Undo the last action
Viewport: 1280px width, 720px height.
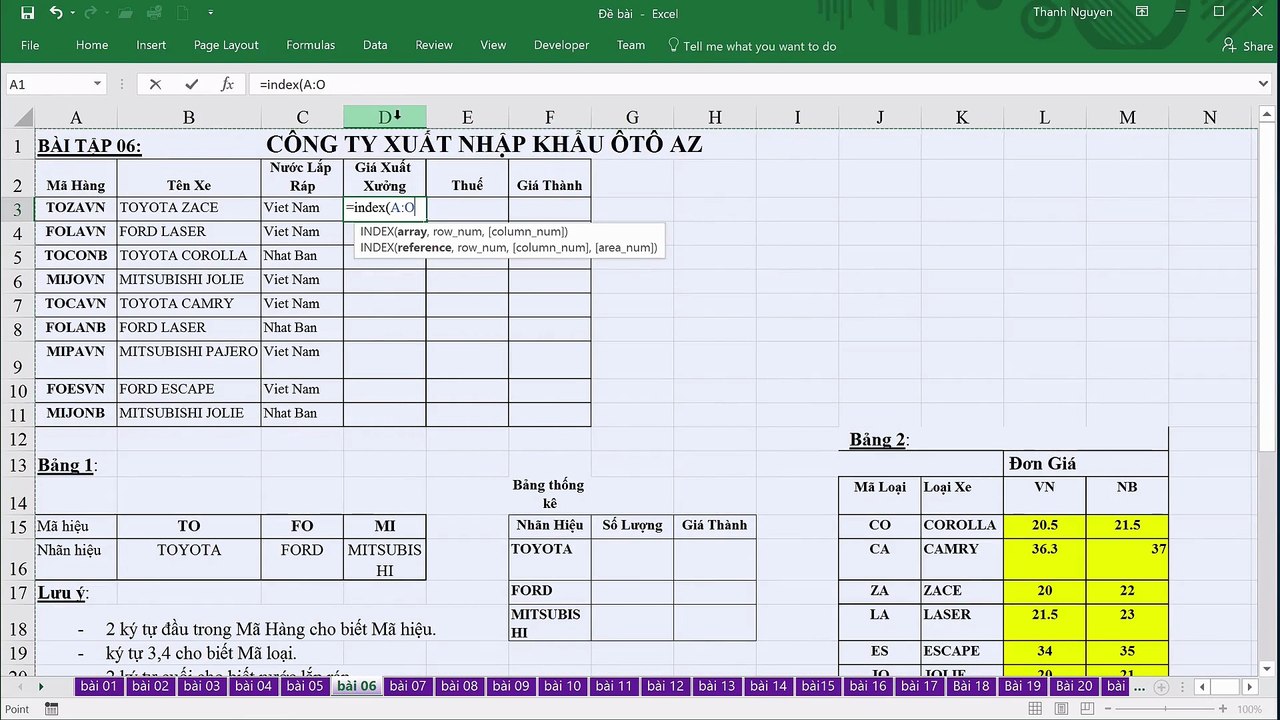pyautogui.click(x=55, y=13)
